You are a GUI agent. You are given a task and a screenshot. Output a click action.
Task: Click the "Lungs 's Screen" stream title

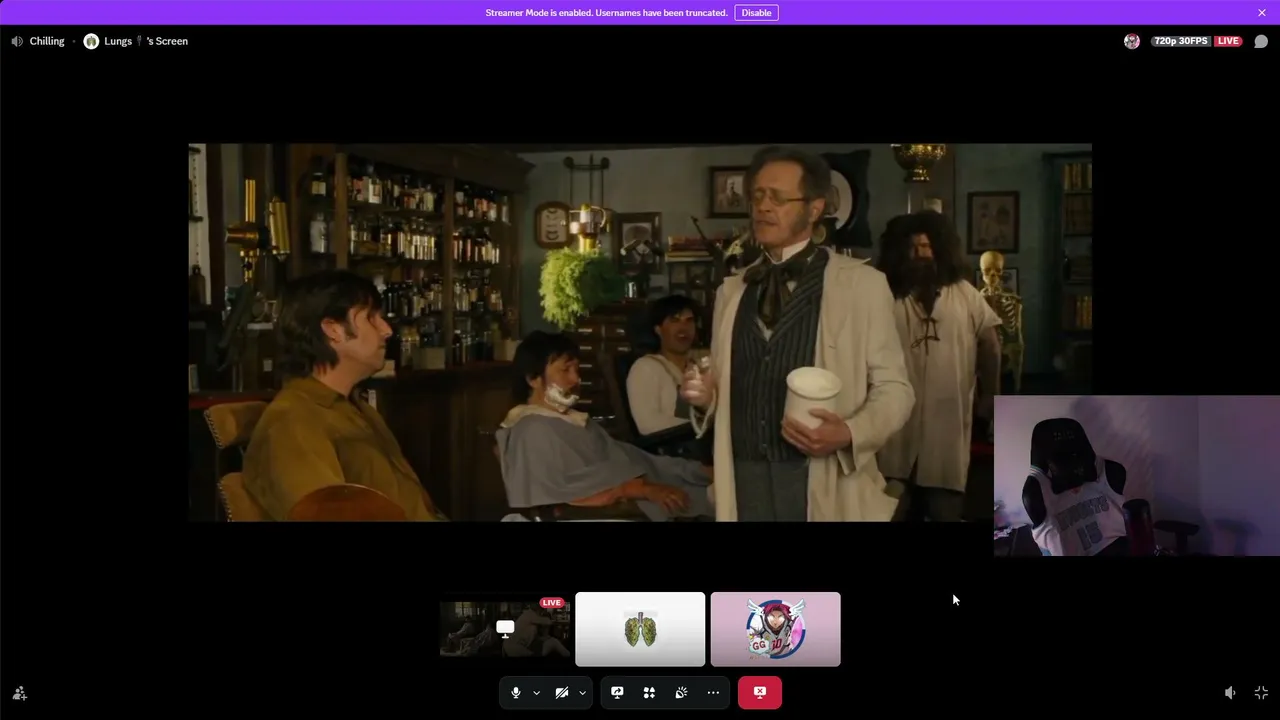pos(146,41)
